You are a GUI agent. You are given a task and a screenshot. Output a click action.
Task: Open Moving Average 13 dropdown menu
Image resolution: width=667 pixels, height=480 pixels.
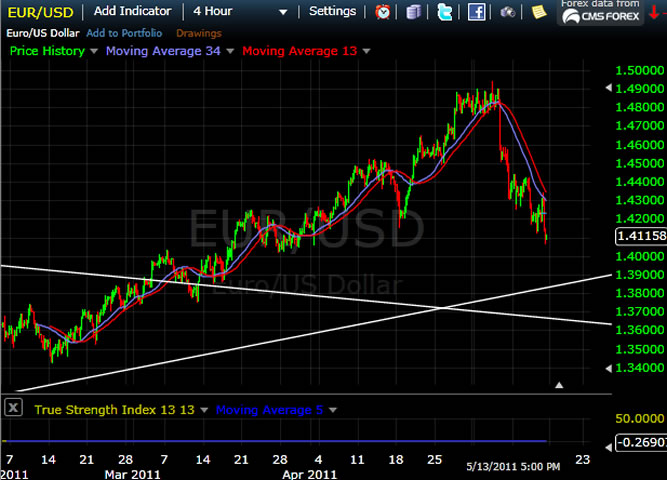coord(366,51)
